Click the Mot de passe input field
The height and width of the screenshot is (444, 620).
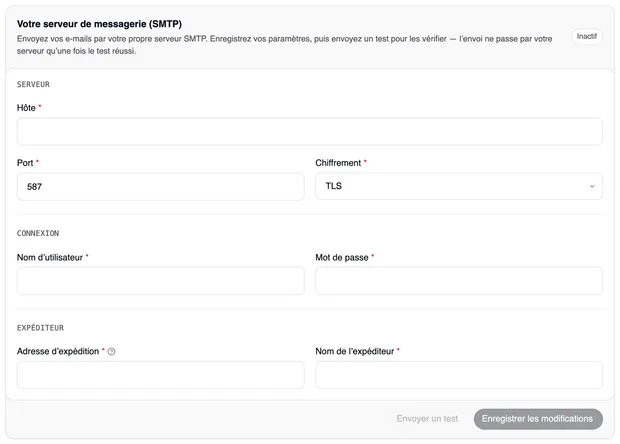click(x=459, y=281)
